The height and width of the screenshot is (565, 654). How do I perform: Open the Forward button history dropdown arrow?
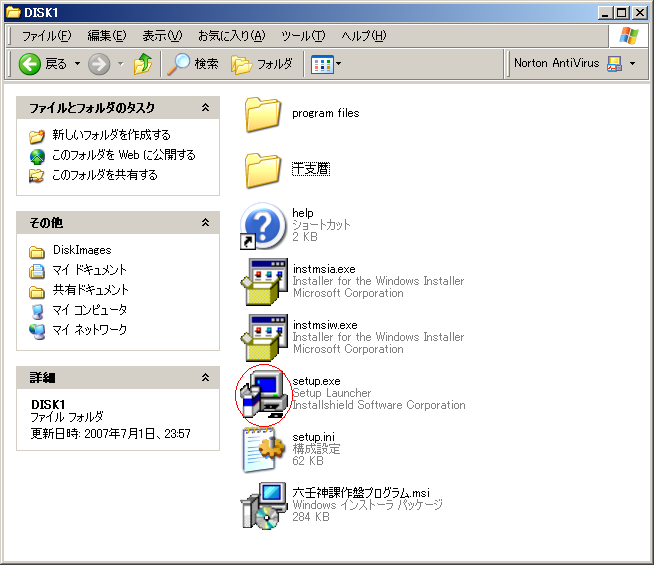(121, 64)
